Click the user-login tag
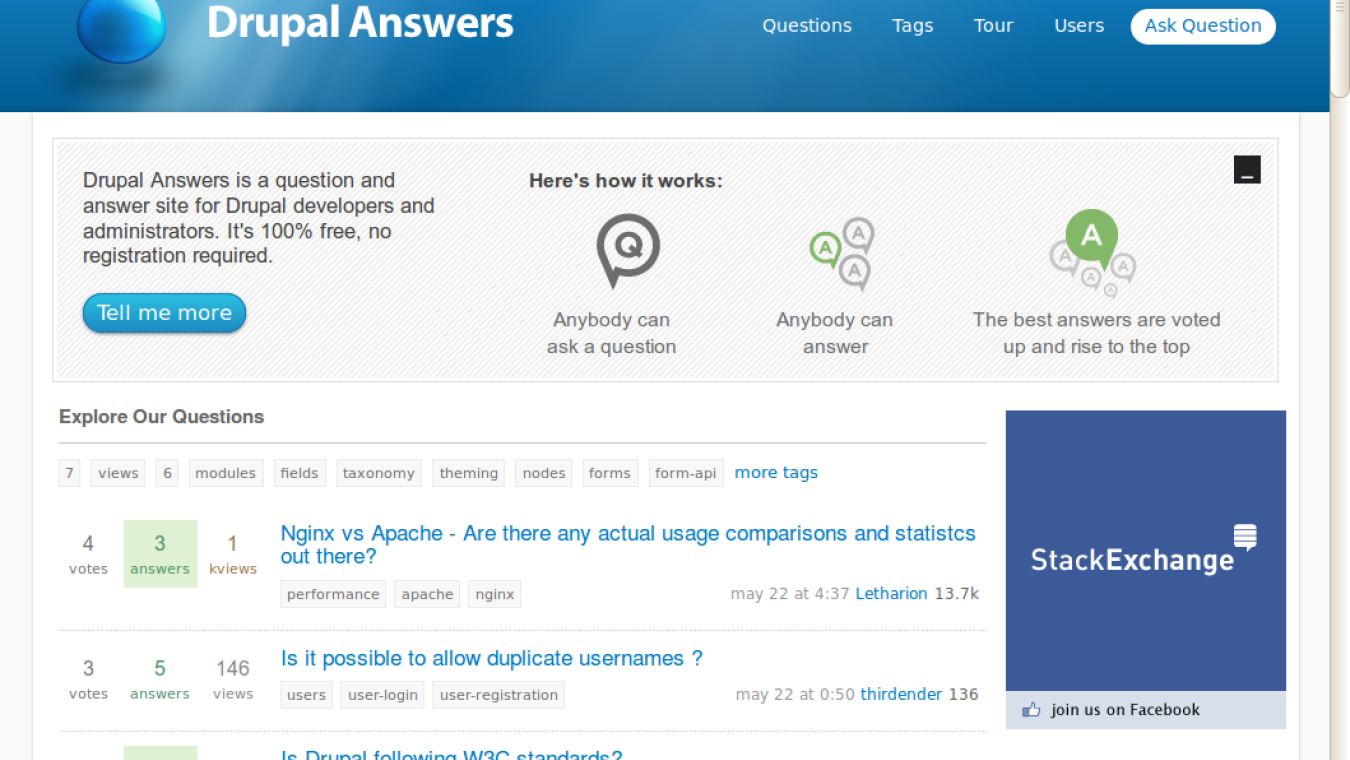The height and width of the screenshot is (760, 1350). [383, 695]
